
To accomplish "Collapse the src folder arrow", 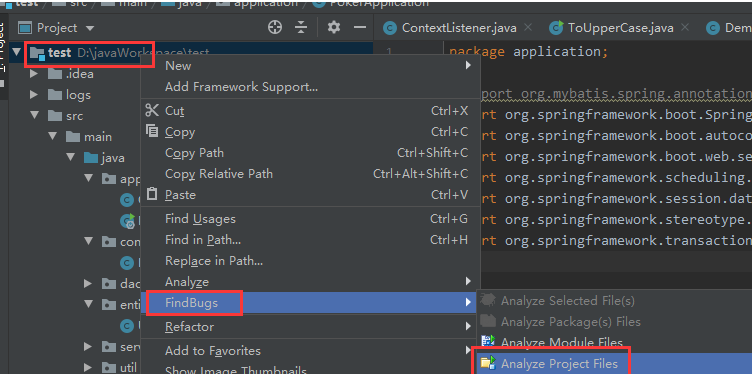I will (x=34, y=115).
